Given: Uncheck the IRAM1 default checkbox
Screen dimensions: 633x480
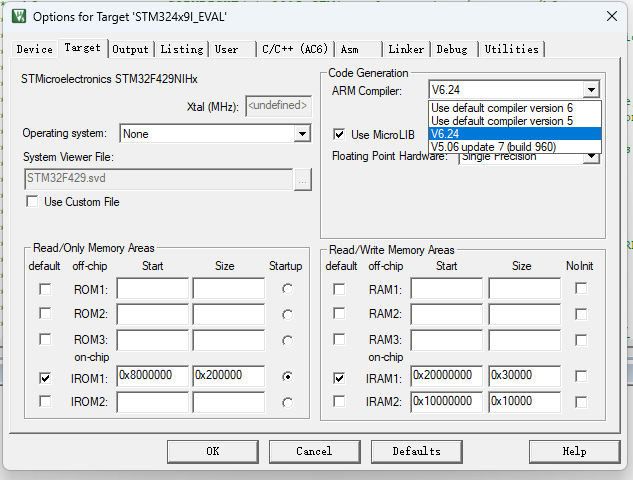Looking at the screenshot, I should [339, 378].
